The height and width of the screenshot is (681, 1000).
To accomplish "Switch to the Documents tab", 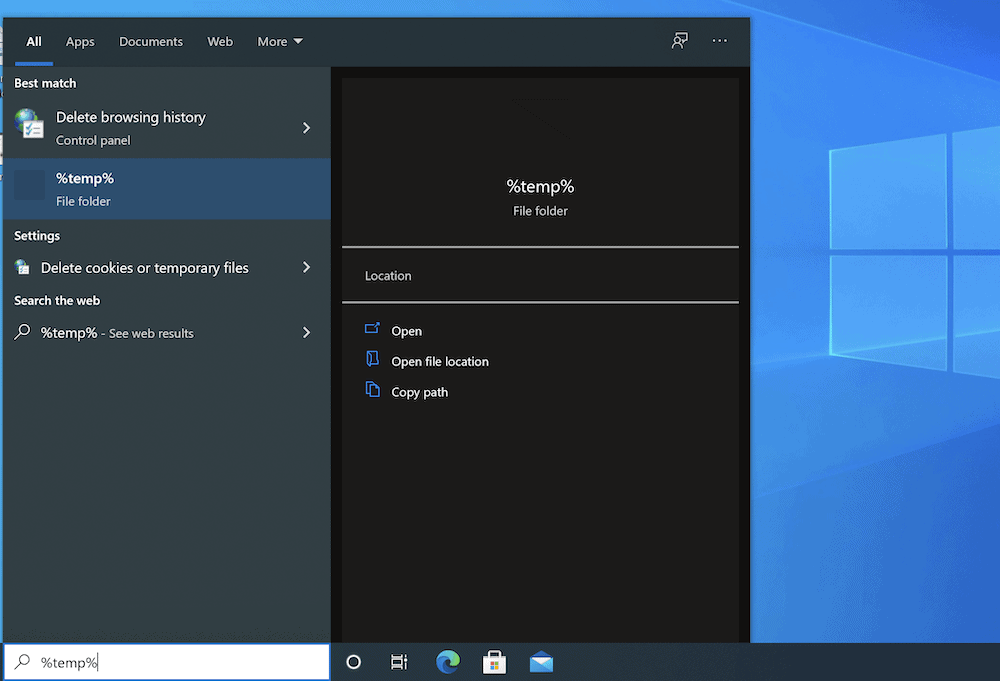I will pos(151,42).
